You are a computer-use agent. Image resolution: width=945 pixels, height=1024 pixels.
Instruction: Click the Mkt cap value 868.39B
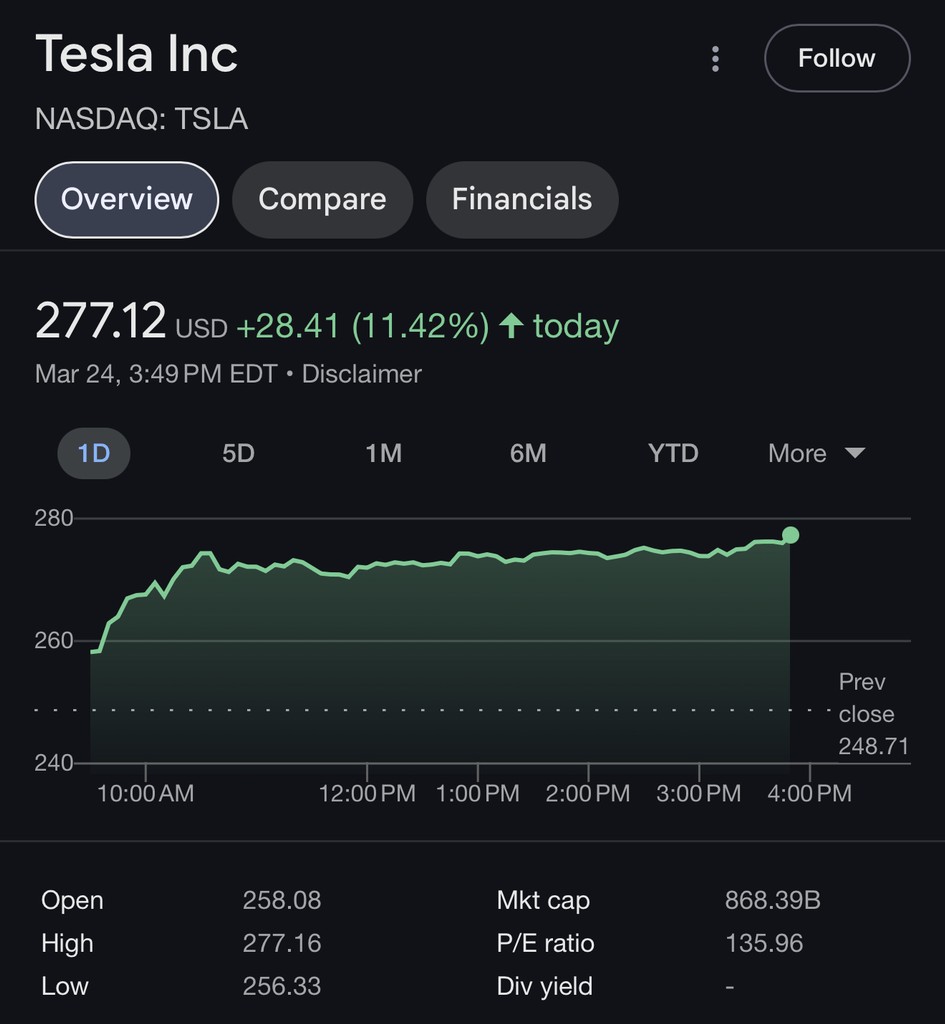coord(772,900)
